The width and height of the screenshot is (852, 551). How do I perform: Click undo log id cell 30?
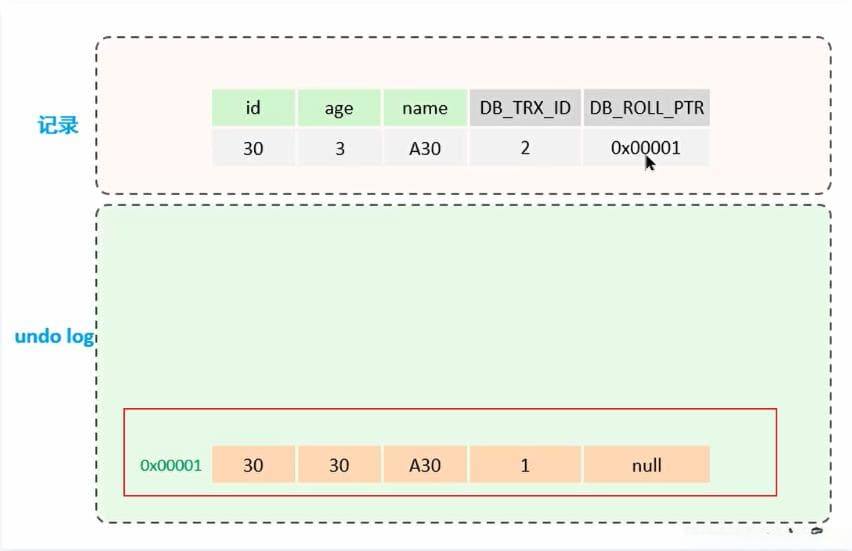click(253, 465)
